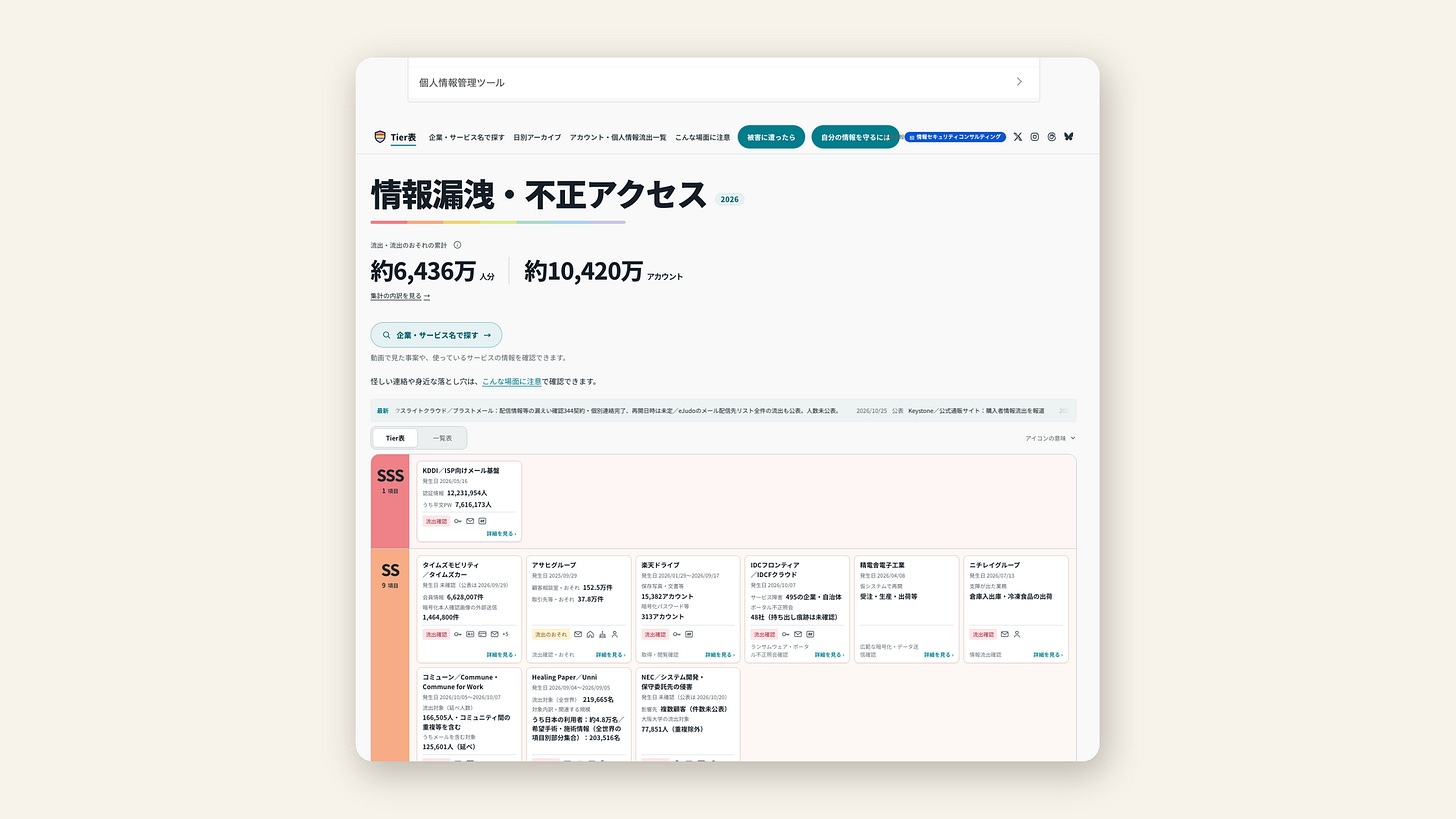Image resolution: width=1456 pixels, height=819 pixels.
Task: Open the 集計の内訳を見る link
Action: click(x=400, y=296)
